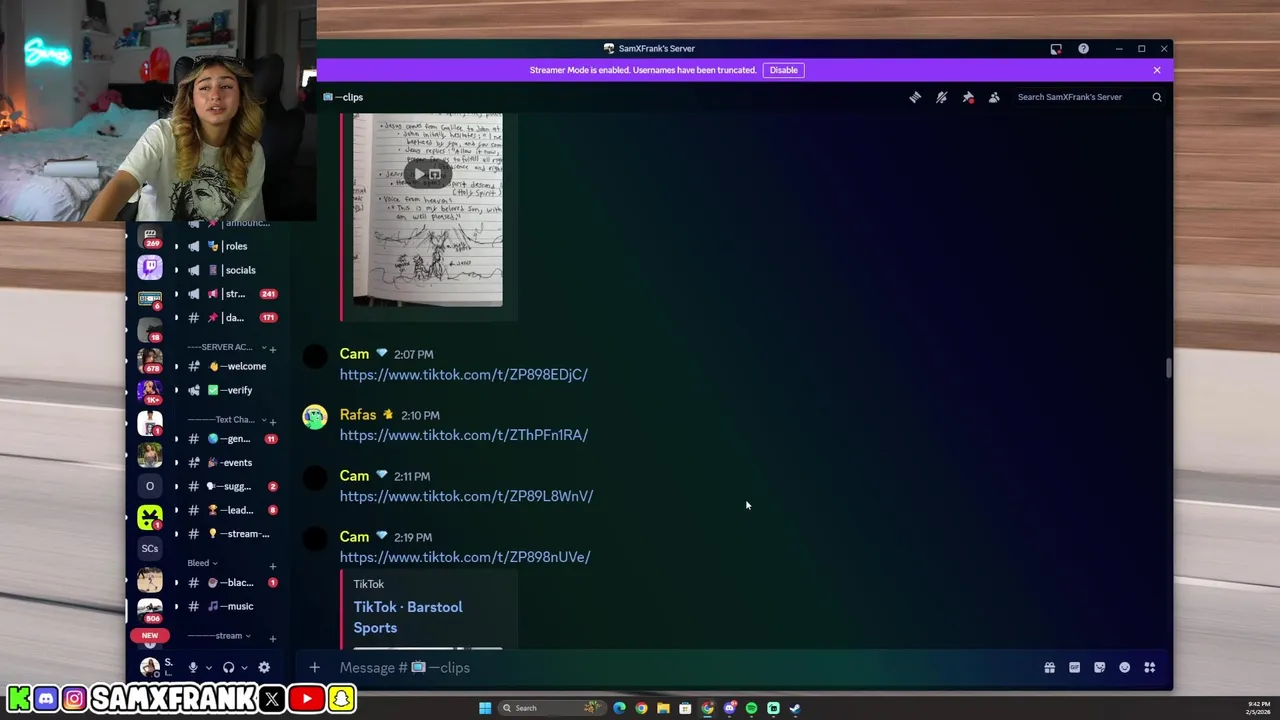Screen dimensions: 1280x720
Task: Click the username Rafas
Action: coord(358,414)
